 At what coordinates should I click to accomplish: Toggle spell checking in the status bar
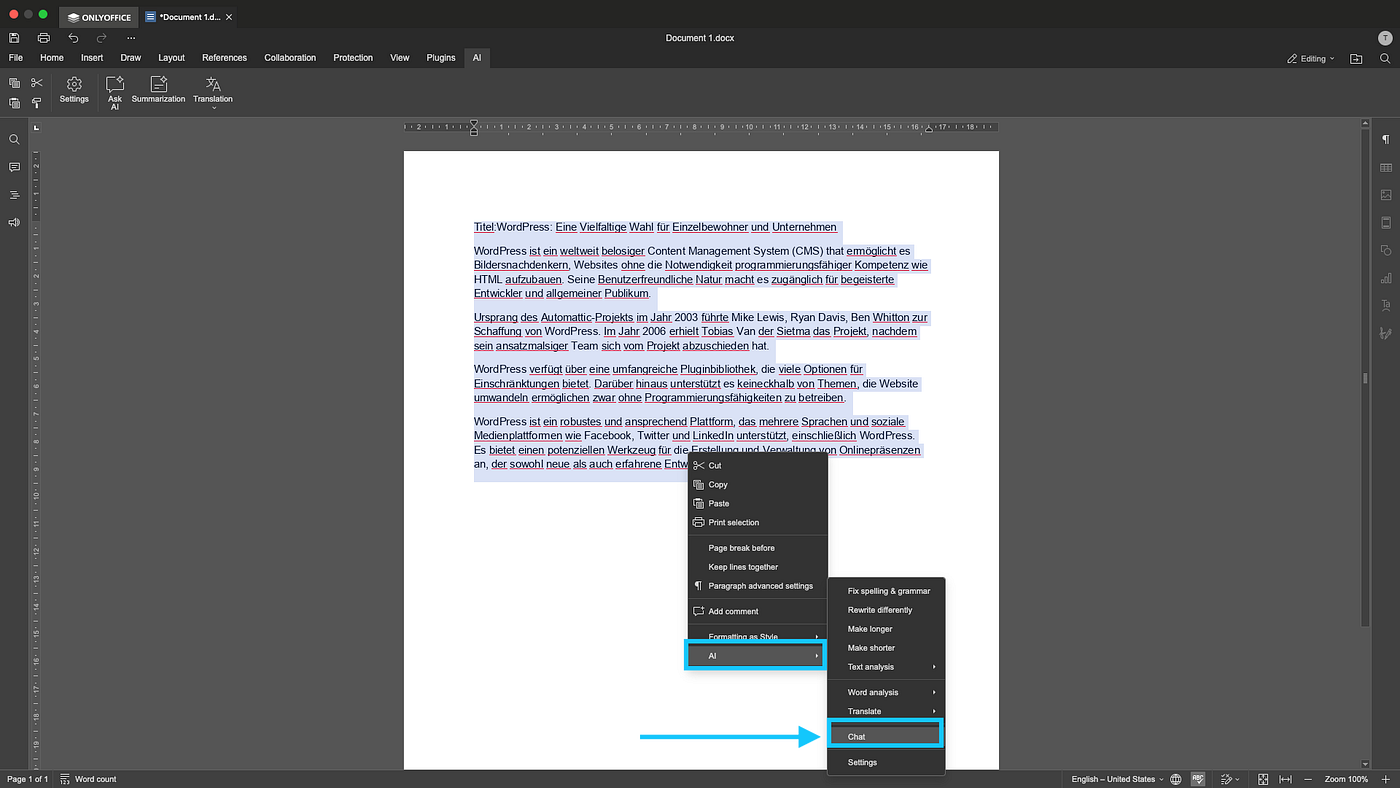(x=1199, y=779)
